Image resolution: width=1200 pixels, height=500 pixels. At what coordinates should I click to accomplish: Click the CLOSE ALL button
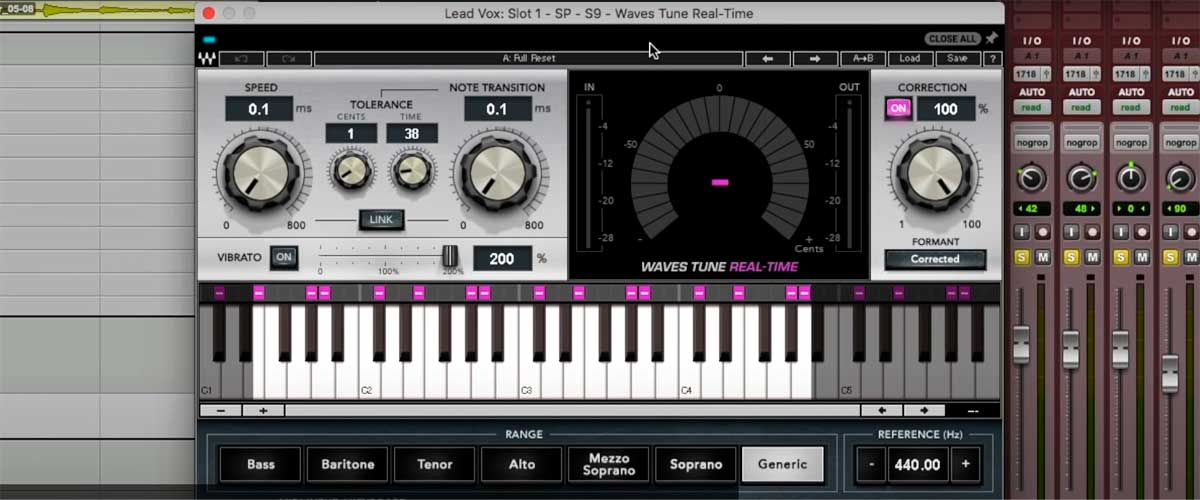[953, 38]
